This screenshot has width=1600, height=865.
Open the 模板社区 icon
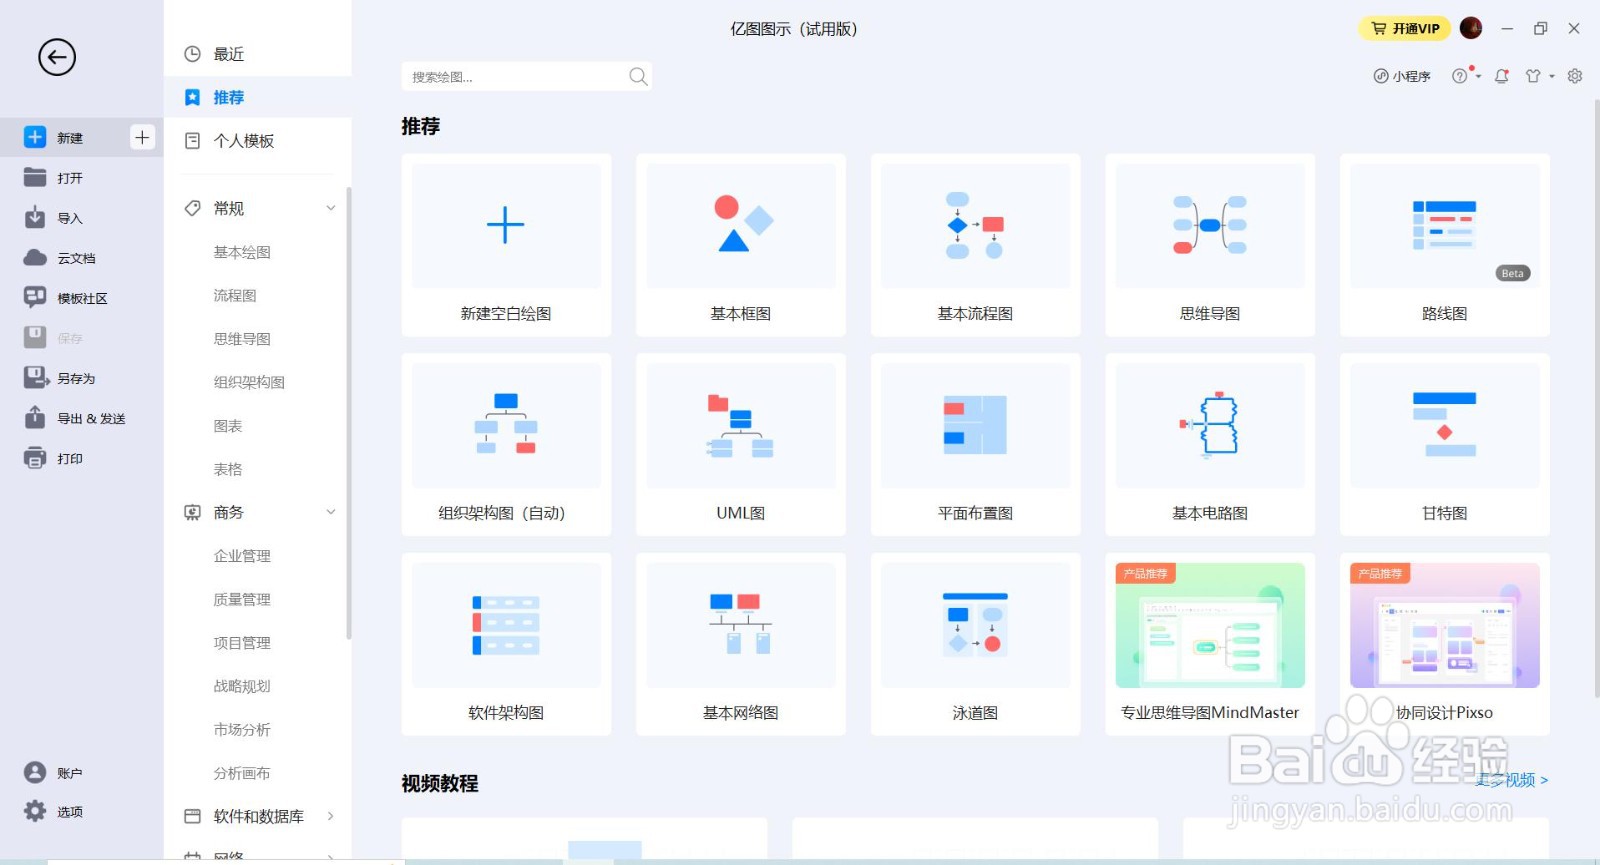35,297
